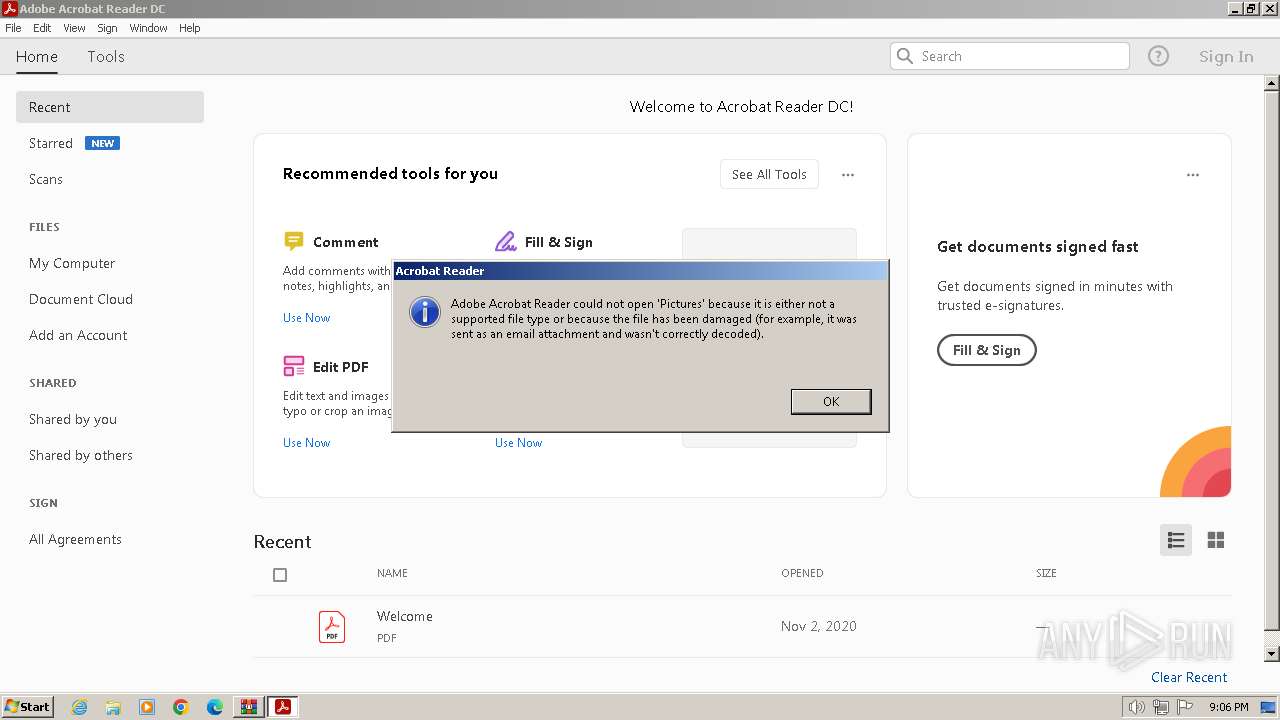The height and width of the screenshot is (720, 1280).
Task: Open the File Explorer taskbar icon
Action: 113,707
